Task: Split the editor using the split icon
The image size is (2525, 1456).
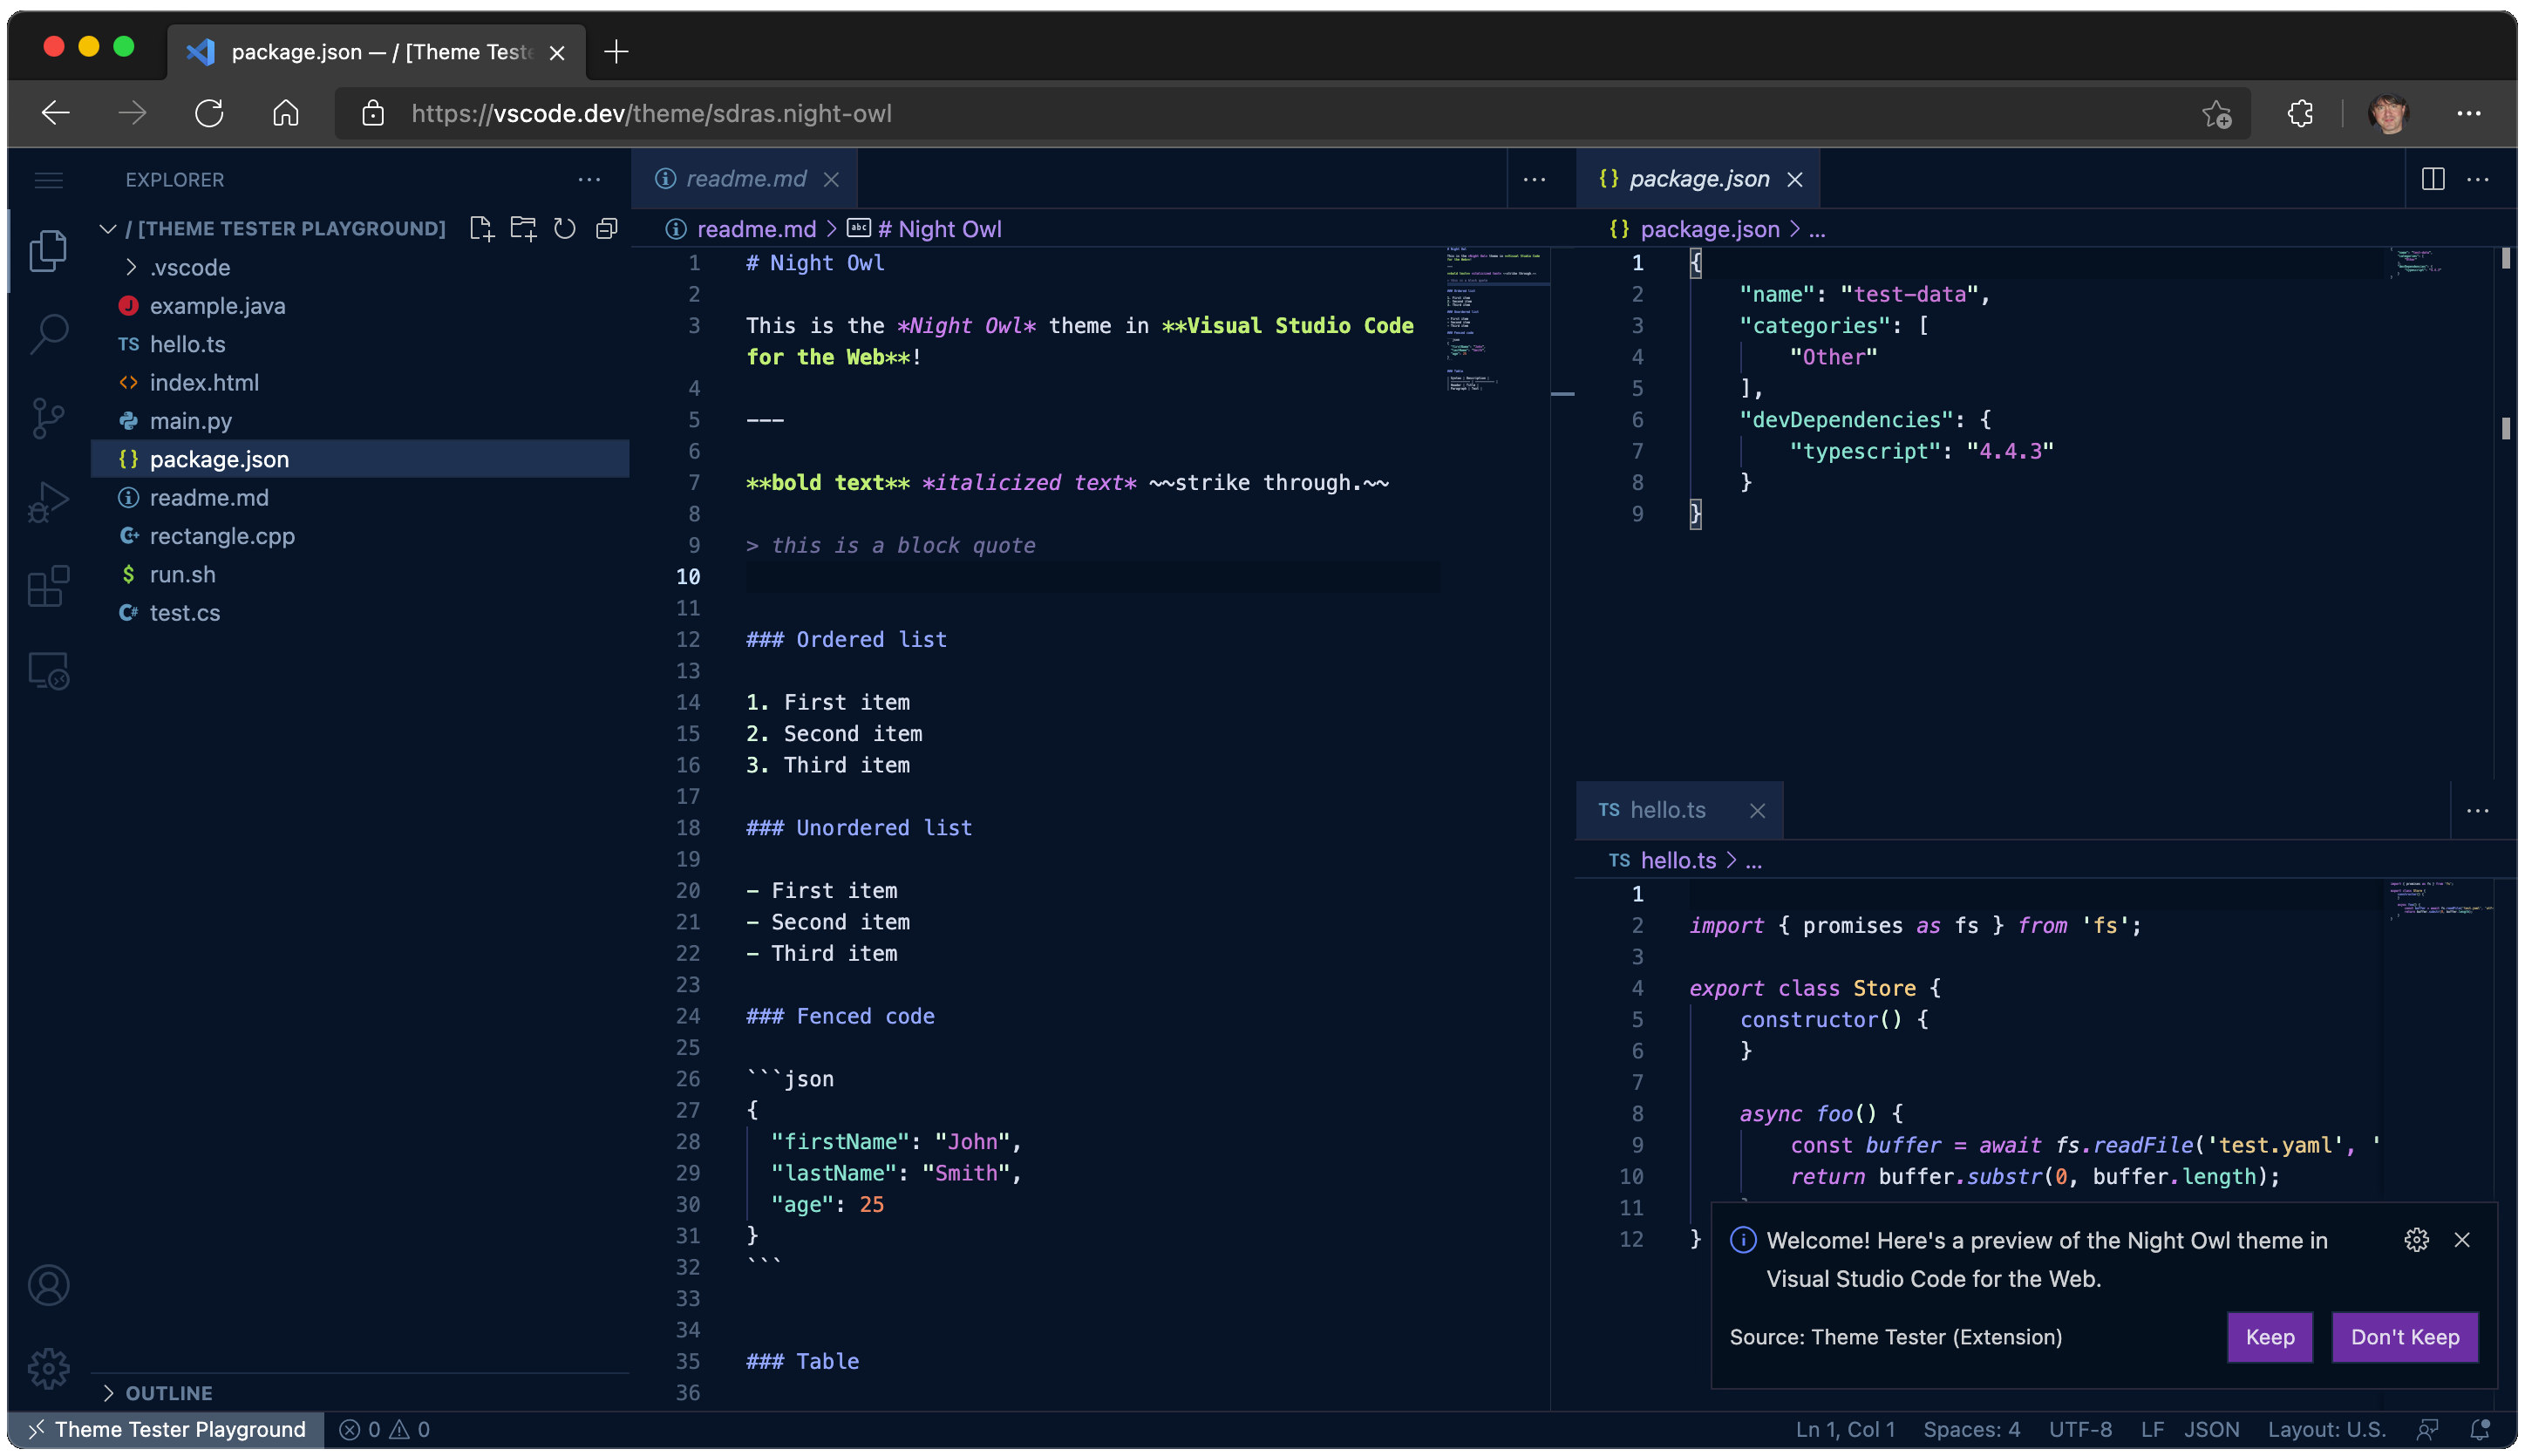Action: coord(2433,179)
